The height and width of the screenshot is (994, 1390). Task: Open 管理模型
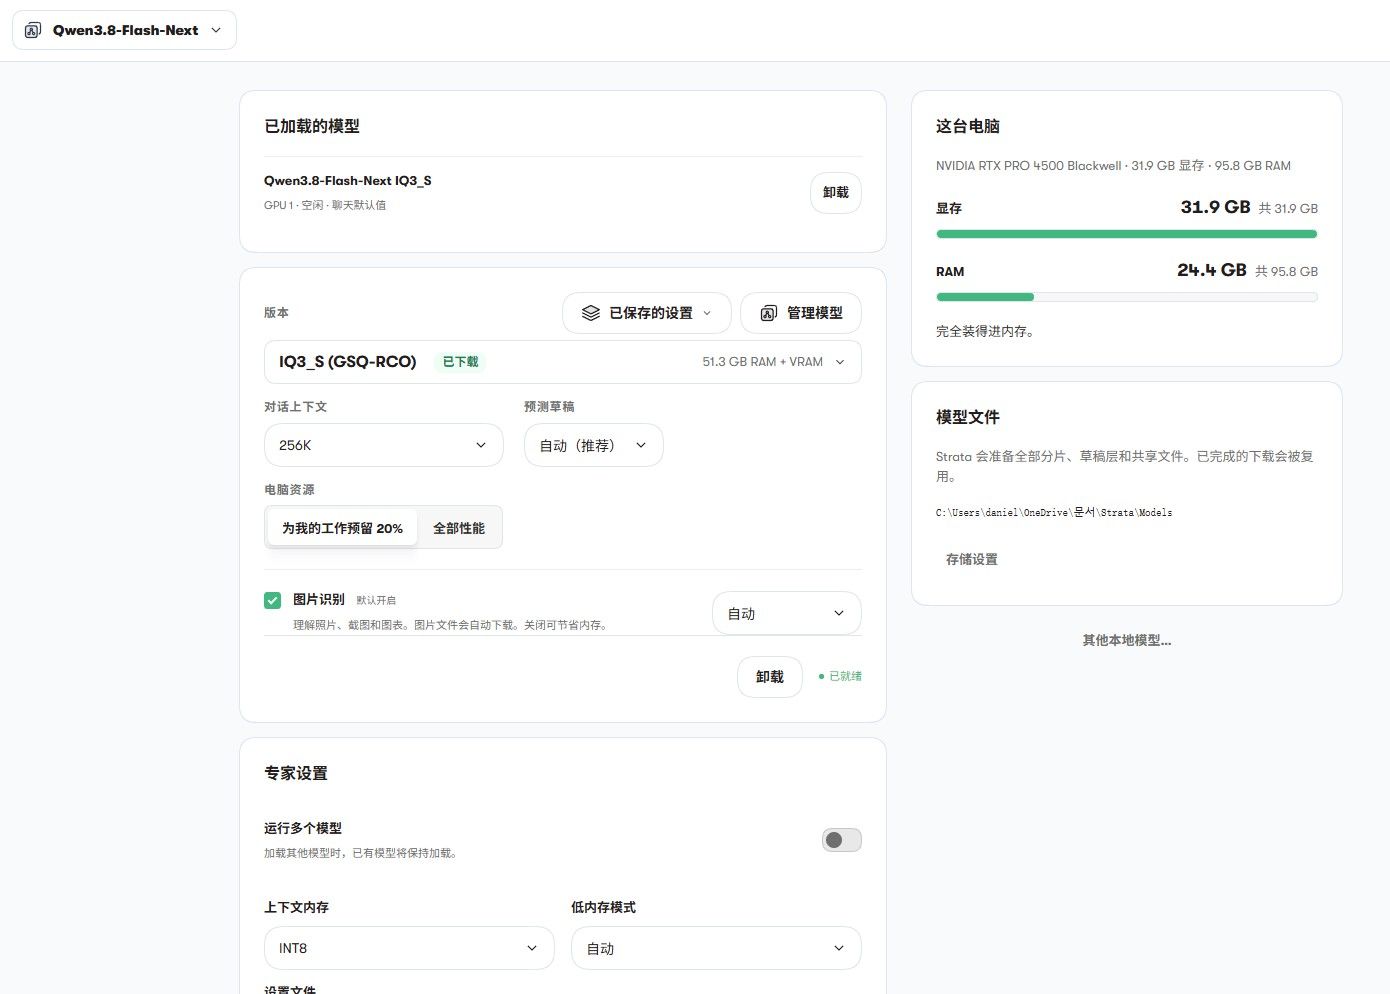click(x=800, y=313)
